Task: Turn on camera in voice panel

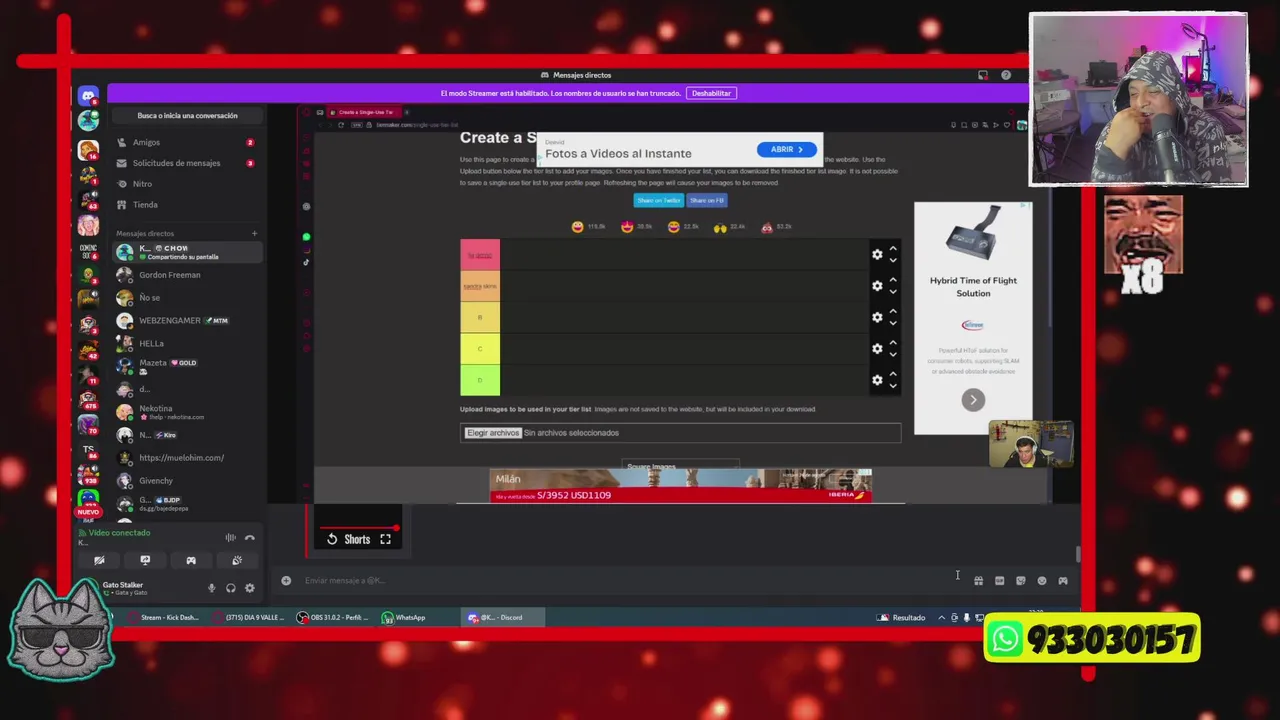Action: click(99, 560)
